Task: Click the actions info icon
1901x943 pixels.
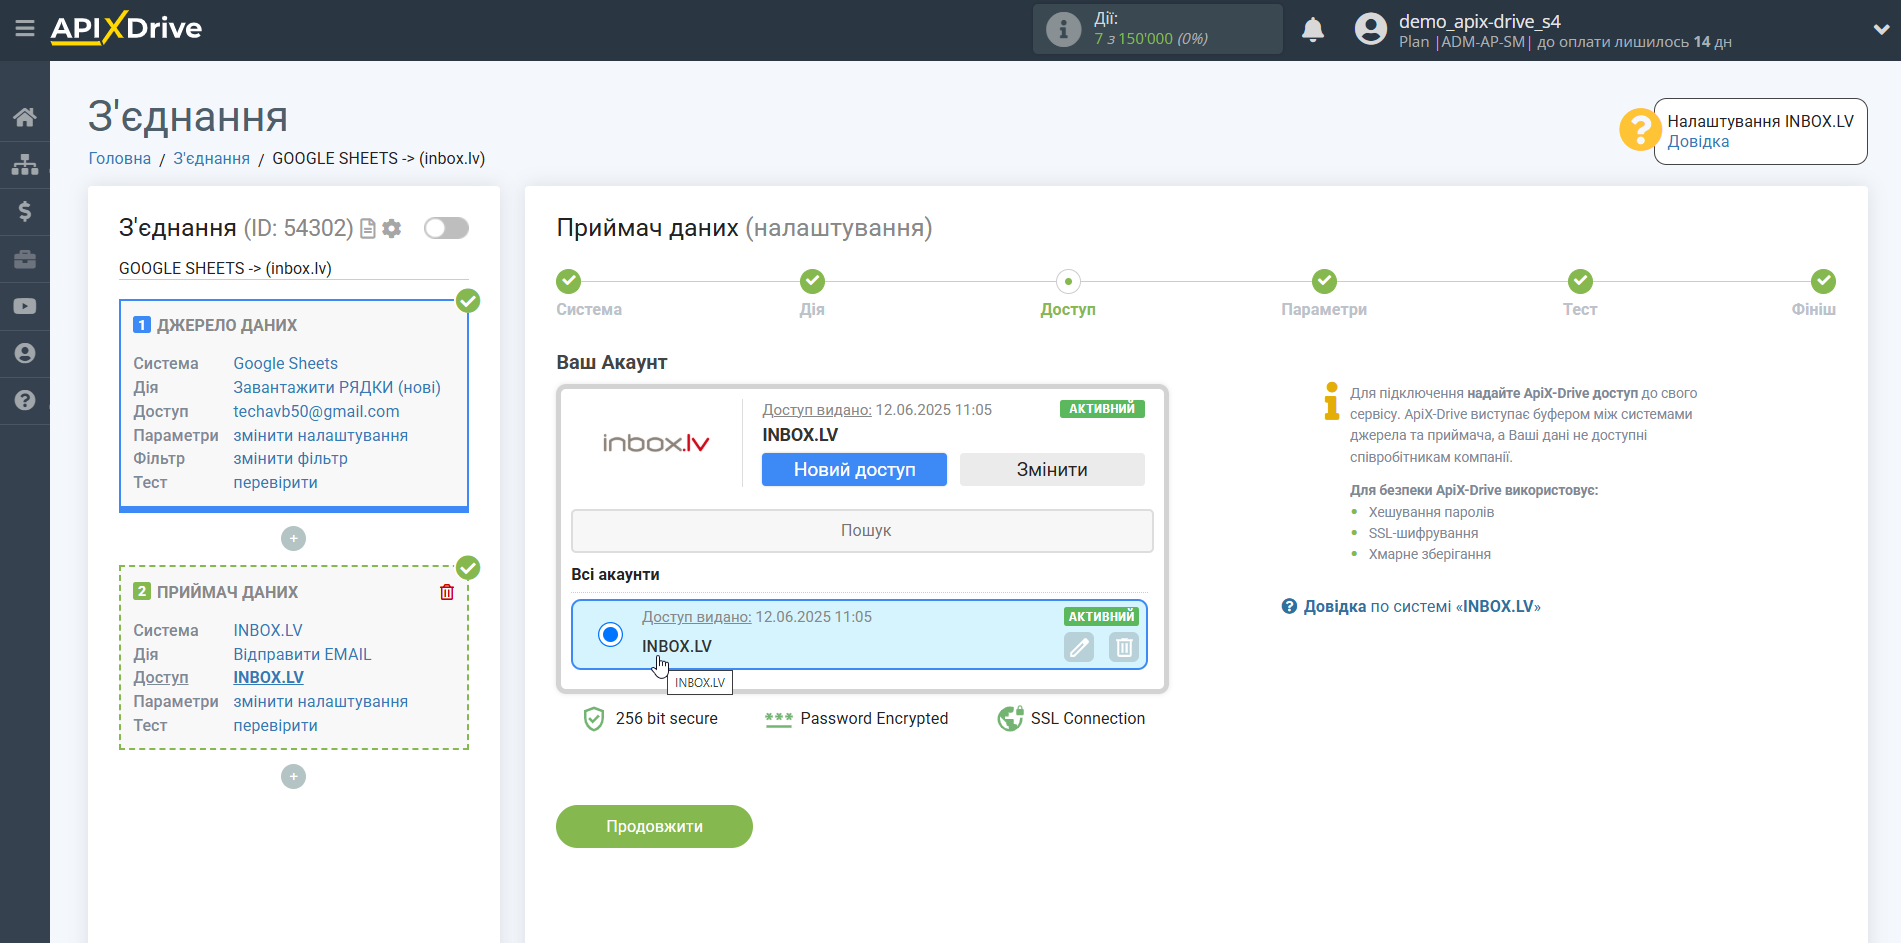Action: [x=1063, y=30]
